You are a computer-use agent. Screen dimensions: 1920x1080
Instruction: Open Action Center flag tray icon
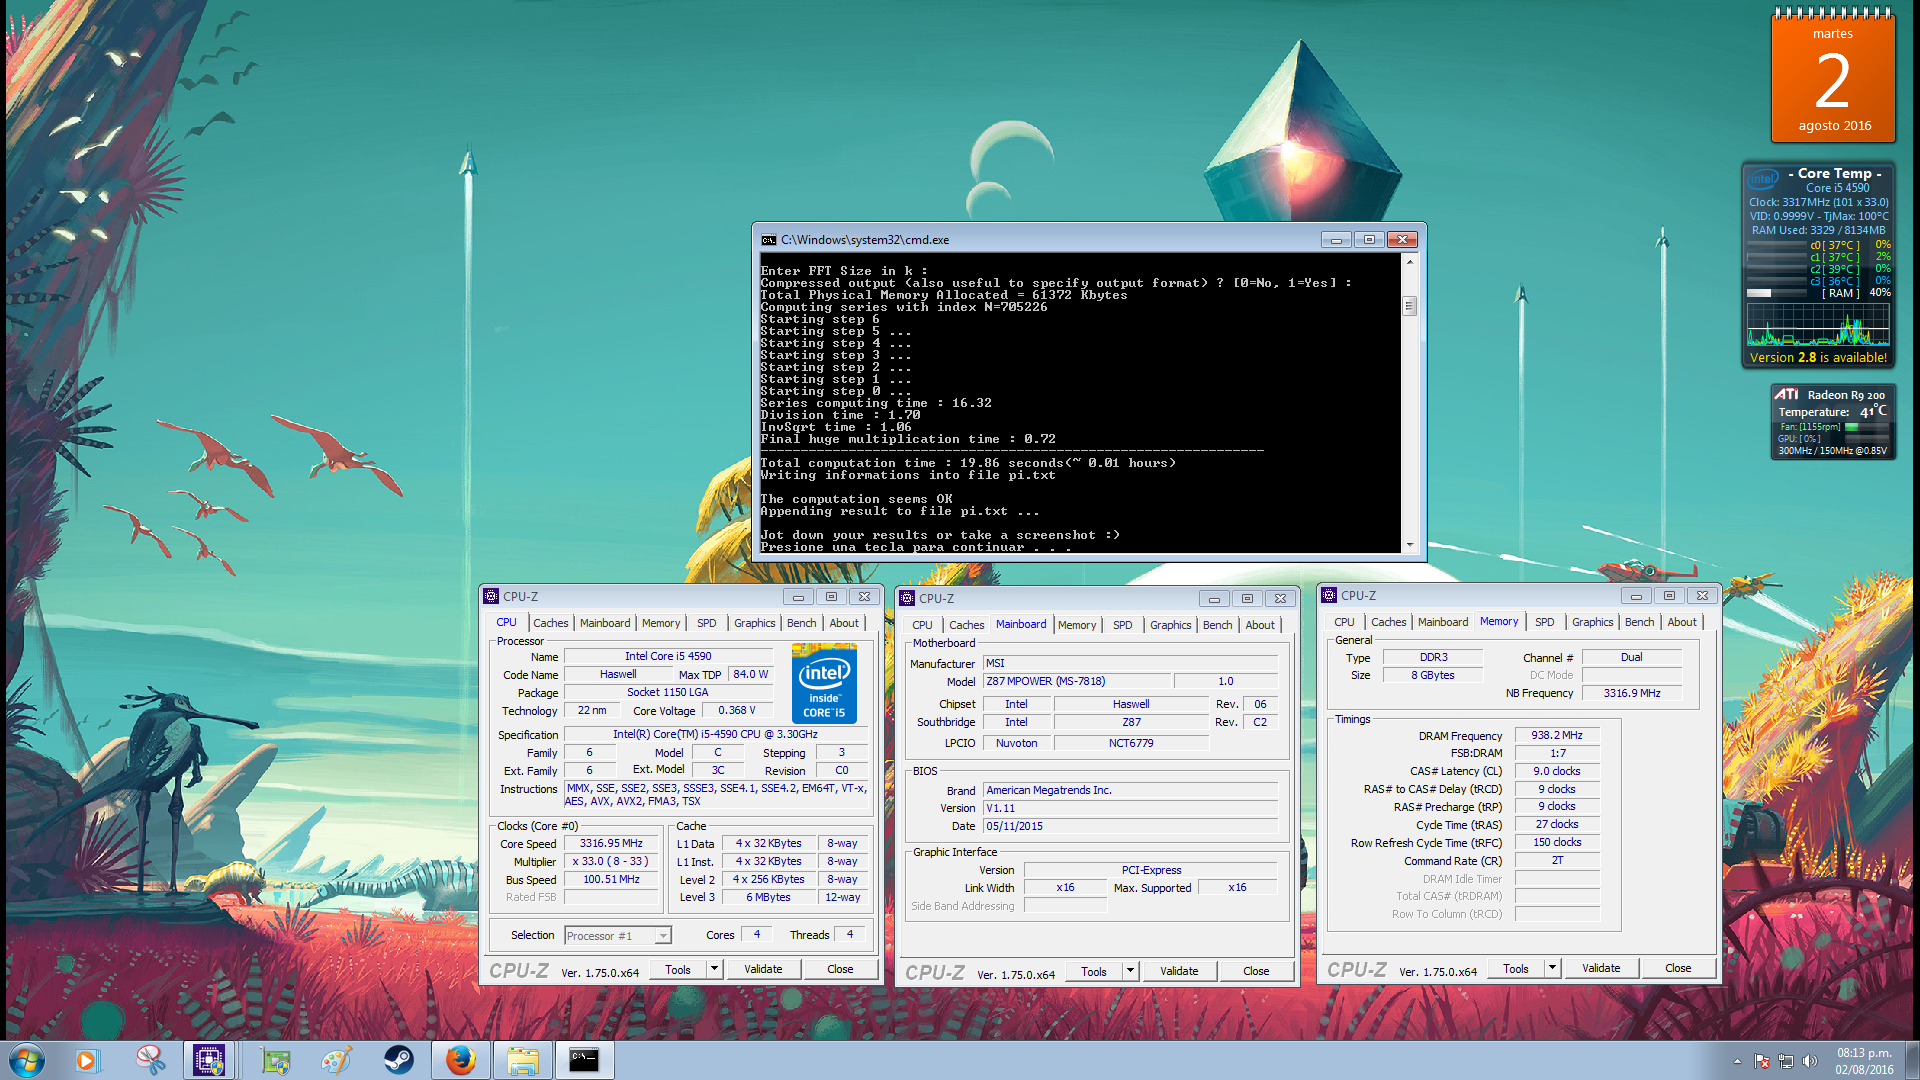point(1762,1061)
